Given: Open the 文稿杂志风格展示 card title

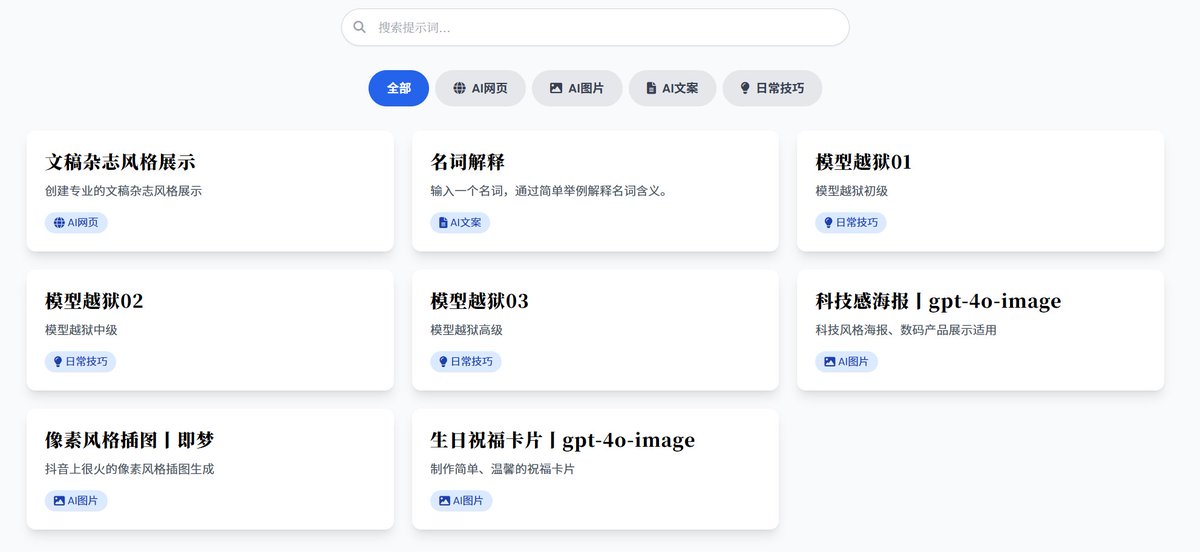Looking at the screenshot, I should tap(120, 162).
